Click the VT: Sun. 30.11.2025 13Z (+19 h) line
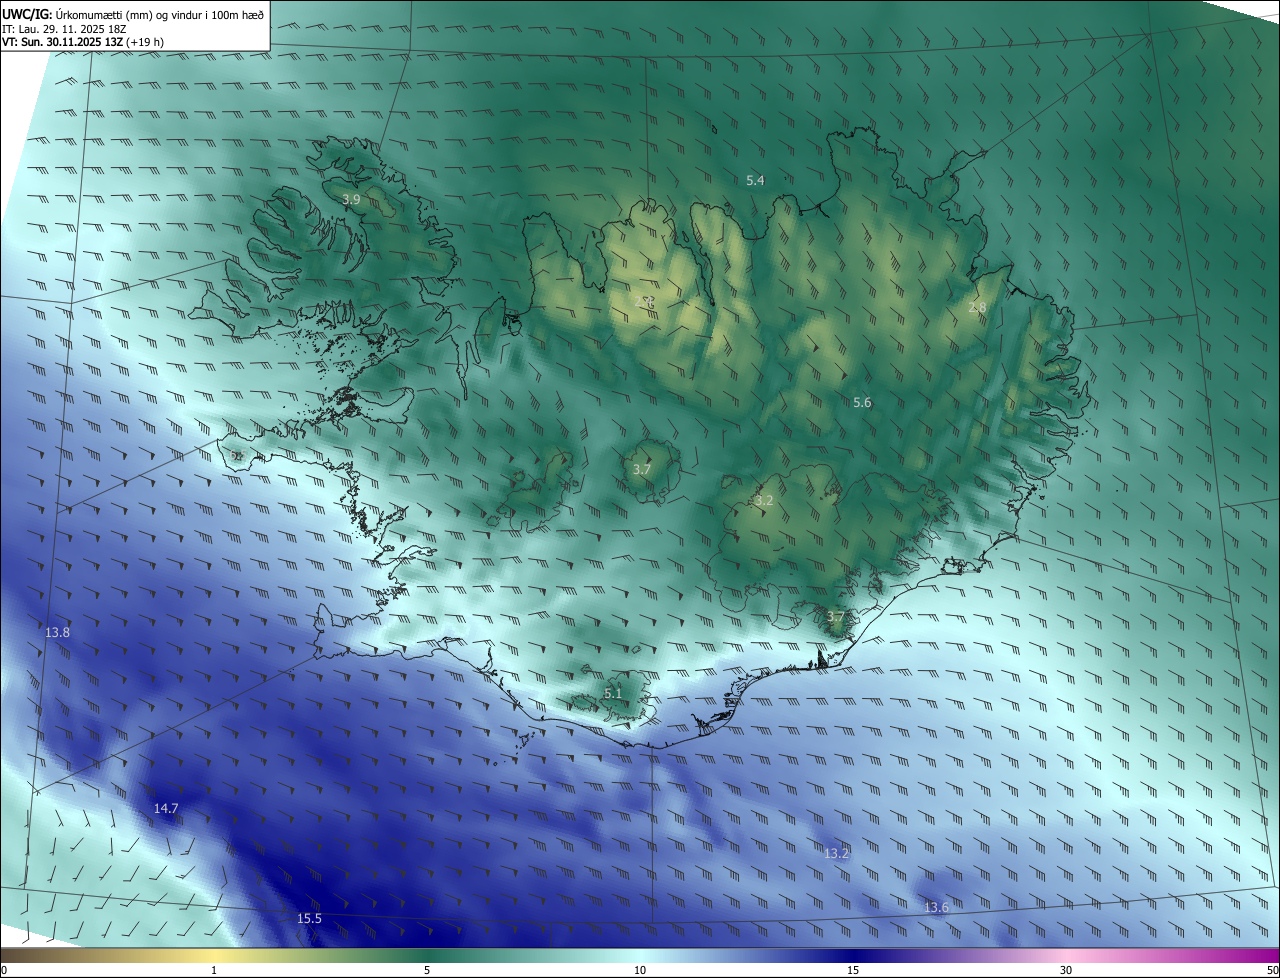Screen dimensions: 1280x978 tap(84, 42)
